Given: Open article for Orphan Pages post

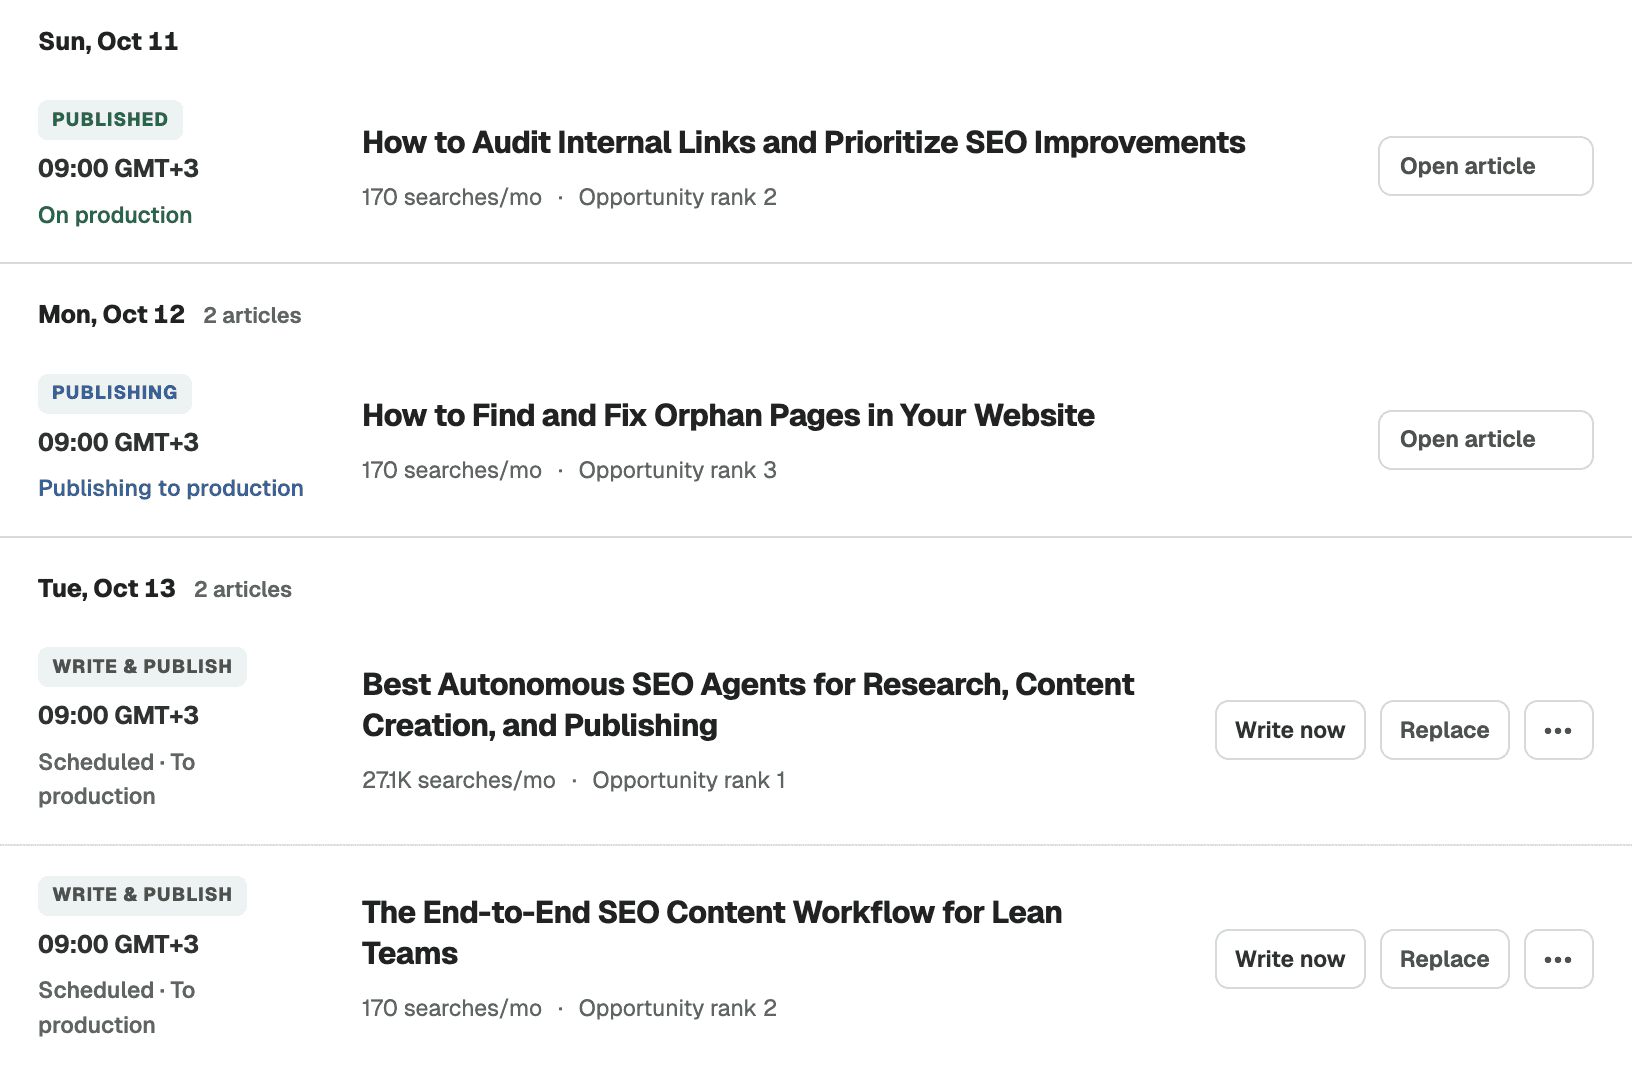Looking at the screenshot, I should pyautogui.click(x=1485, y=440).
